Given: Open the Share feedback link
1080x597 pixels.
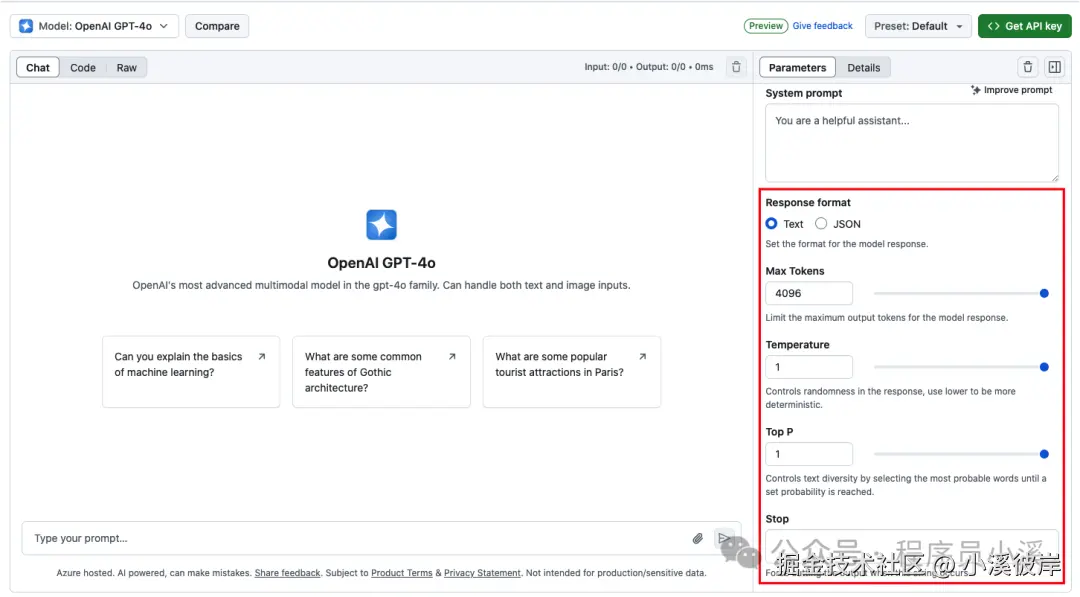Looking at the screenshot, I should [287, 573].
